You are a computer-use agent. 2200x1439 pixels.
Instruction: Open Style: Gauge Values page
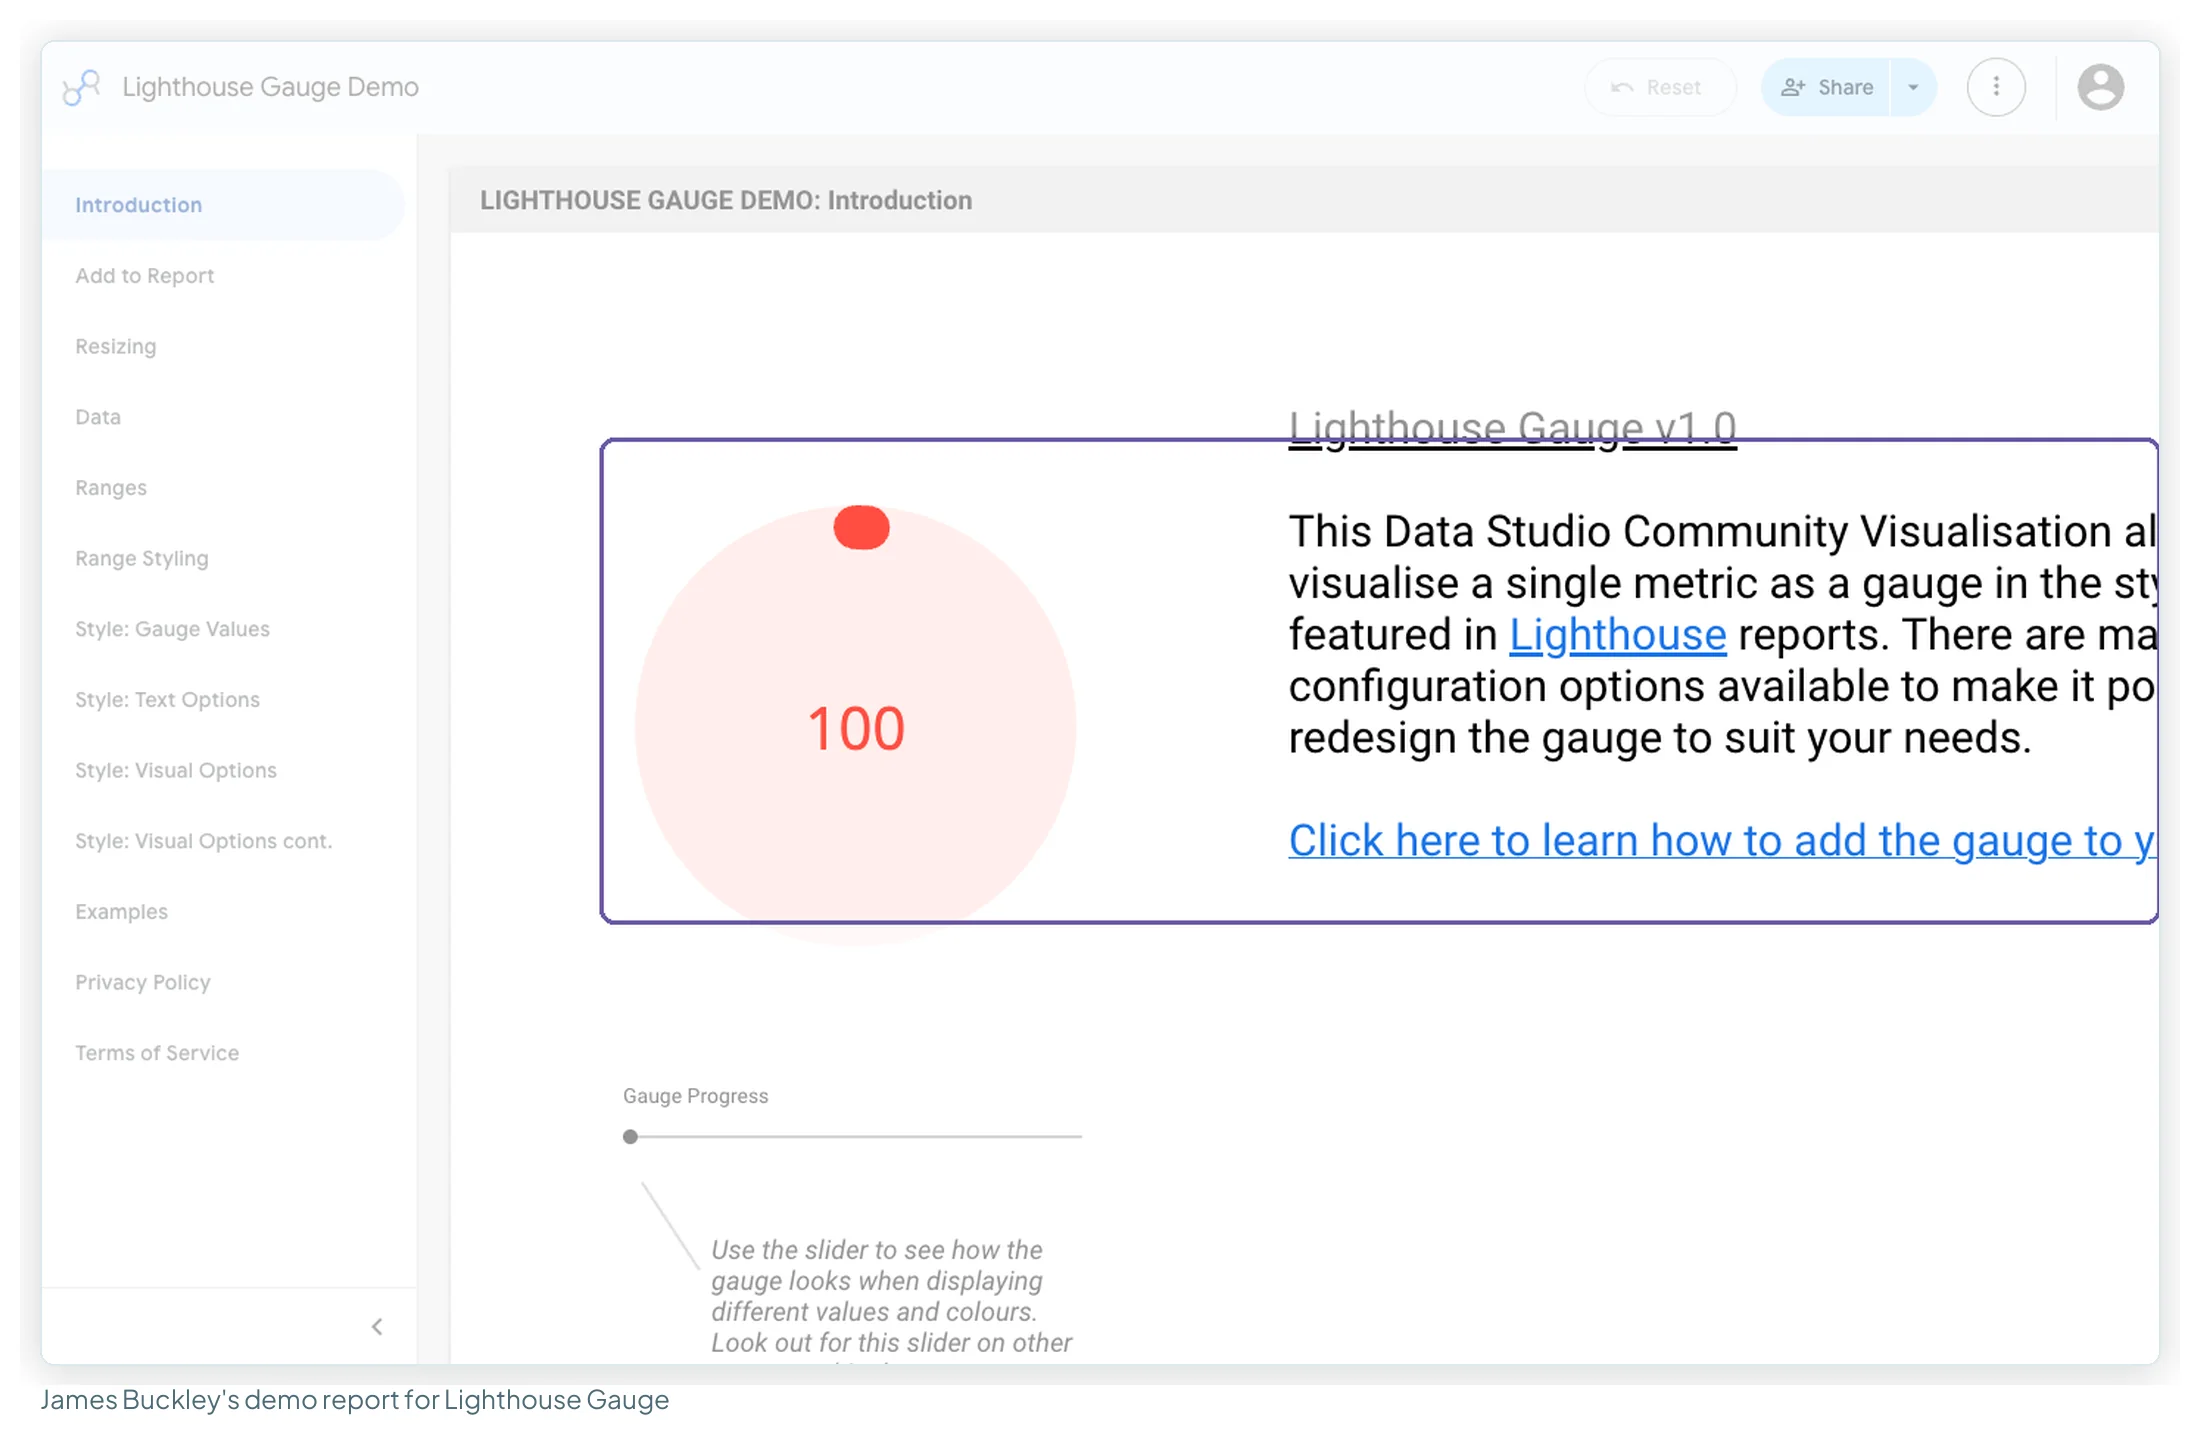coord(172,629)
